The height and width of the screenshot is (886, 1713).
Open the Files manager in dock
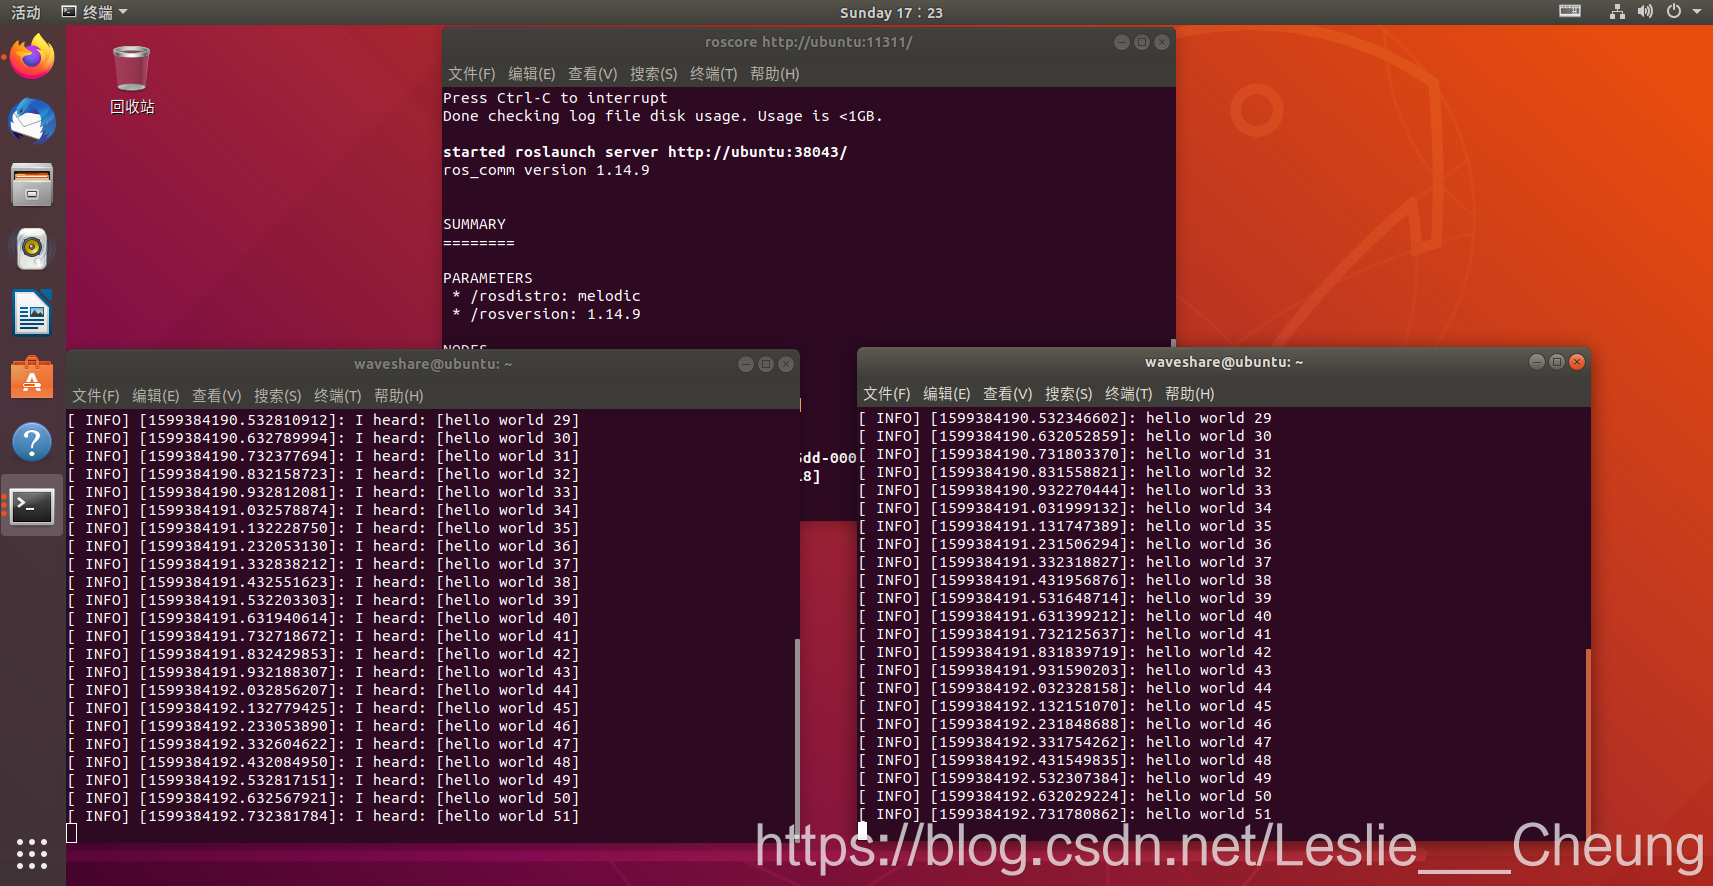(32, 185)
